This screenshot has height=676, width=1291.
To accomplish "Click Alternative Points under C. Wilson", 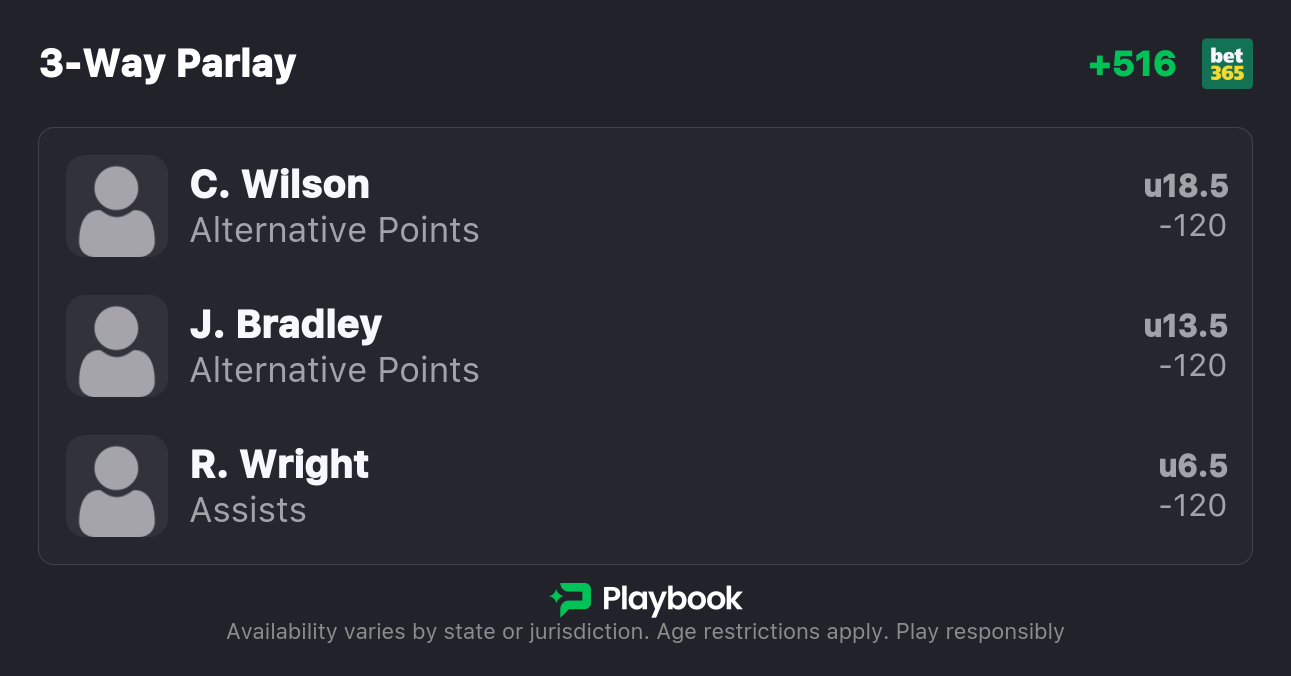I will pyautogui.click(x=335, y=230).
